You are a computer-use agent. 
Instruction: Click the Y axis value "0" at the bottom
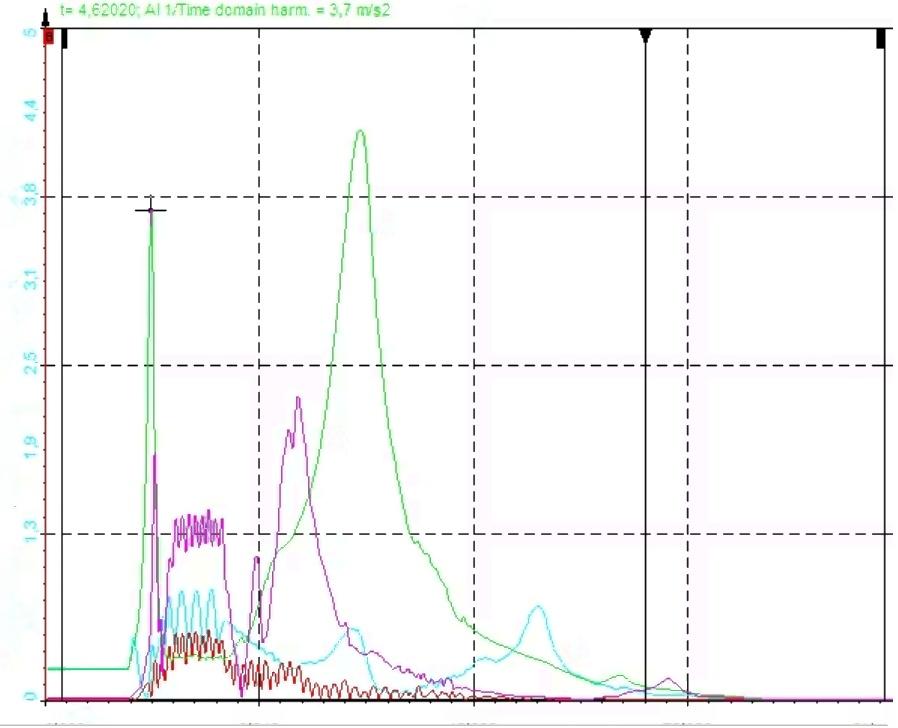[30, 696]
